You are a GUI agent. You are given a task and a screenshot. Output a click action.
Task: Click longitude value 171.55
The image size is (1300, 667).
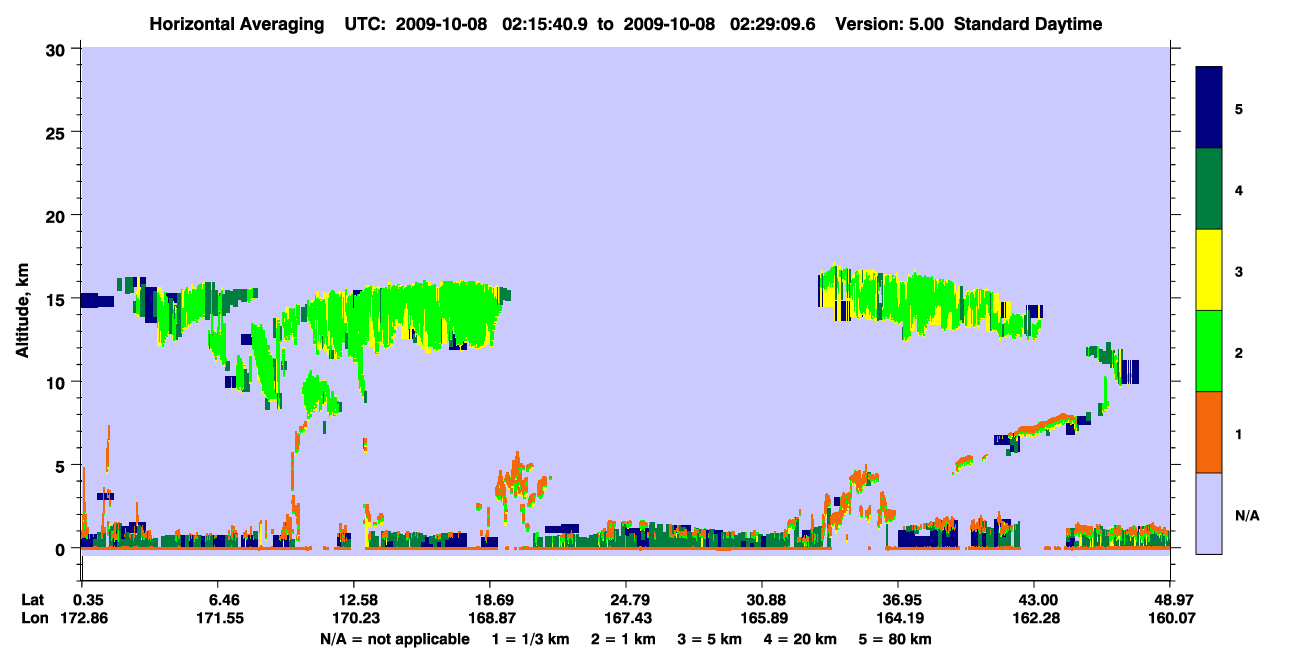(x=220, y=619)
